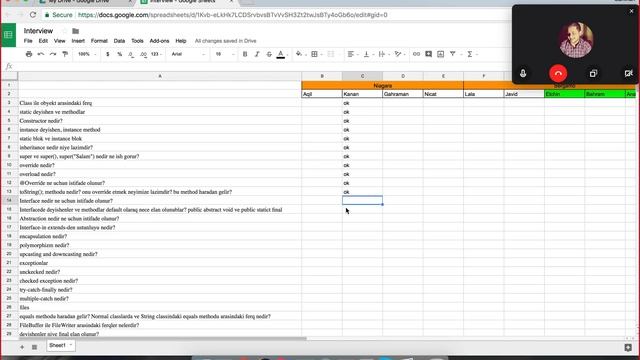This screenshot has height=360, width=640.
Task: Click the 'polymorphizm nedir?' cell
Action: [x=160, y=245]
